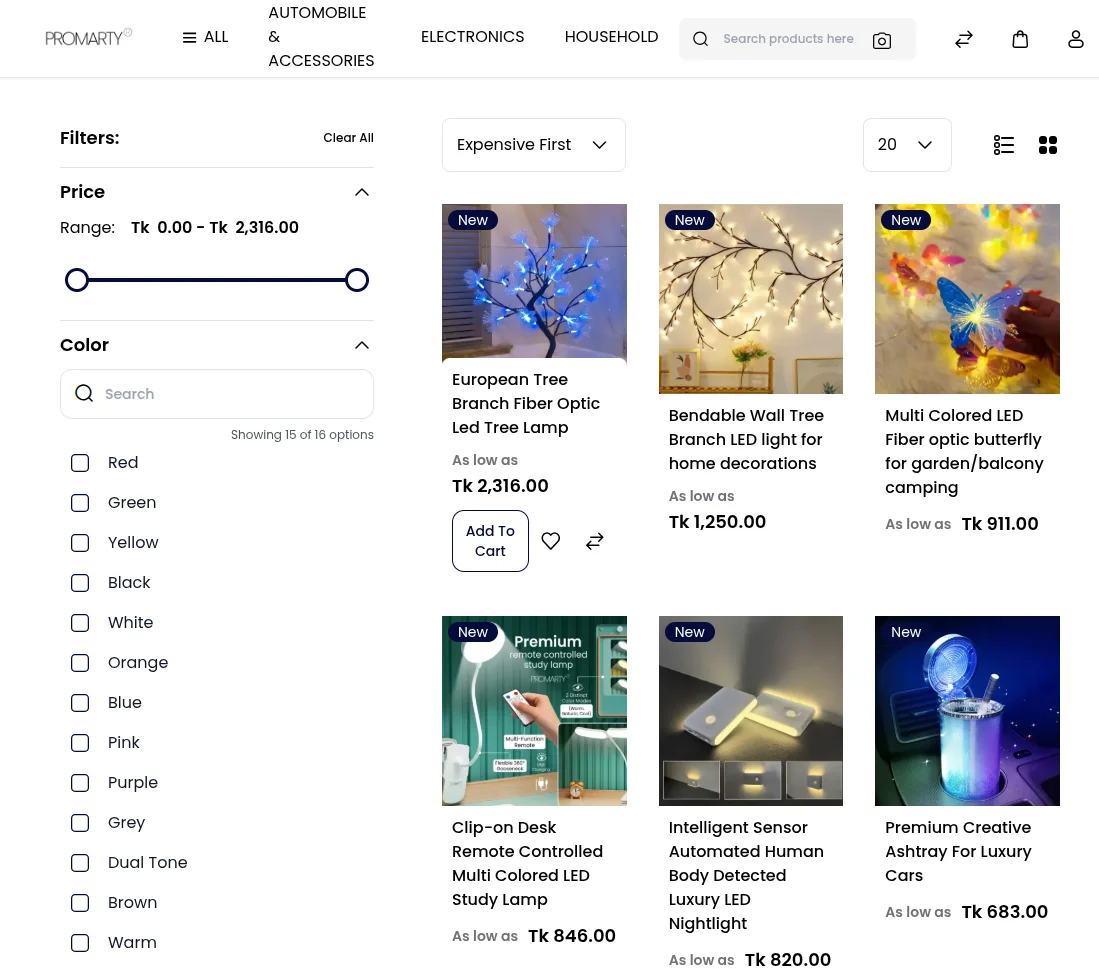
Task: Open the ALL hamburger menu
Action: [x=205, y=37]
